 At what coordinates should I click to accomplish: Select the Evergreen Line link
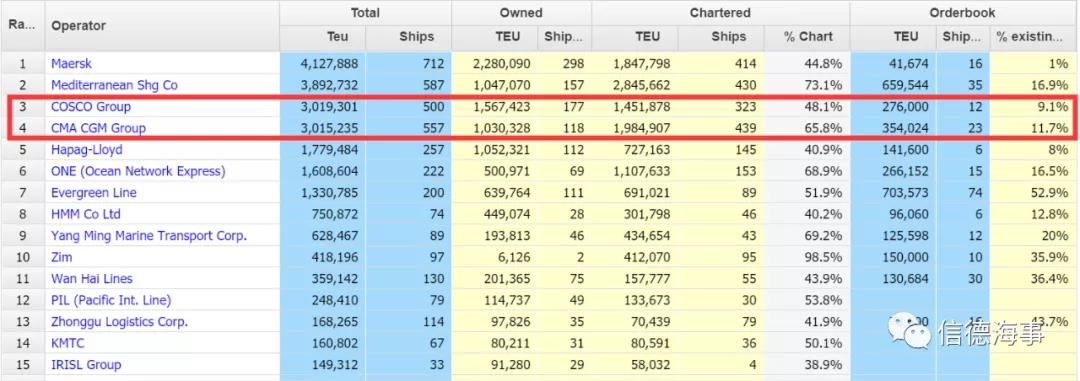(x=94, y=193)
